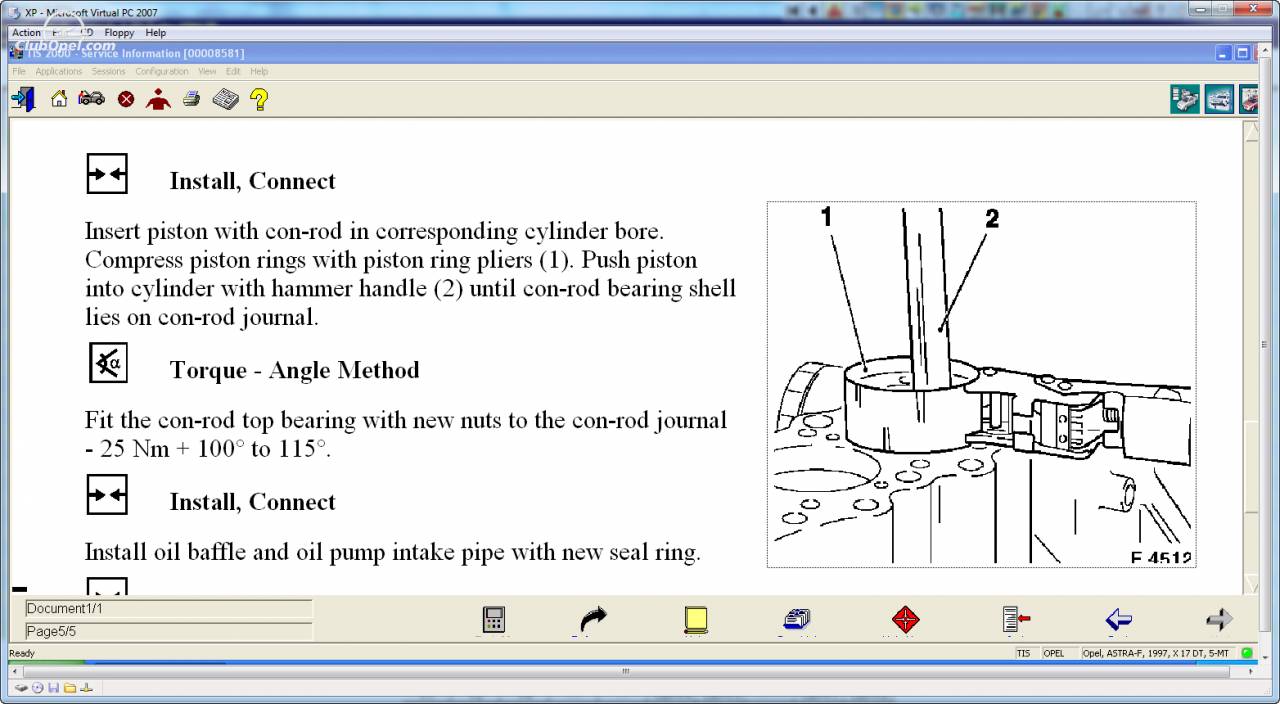
Task: Click the install symbol above the oil baffle line
Action: point(107,495)
